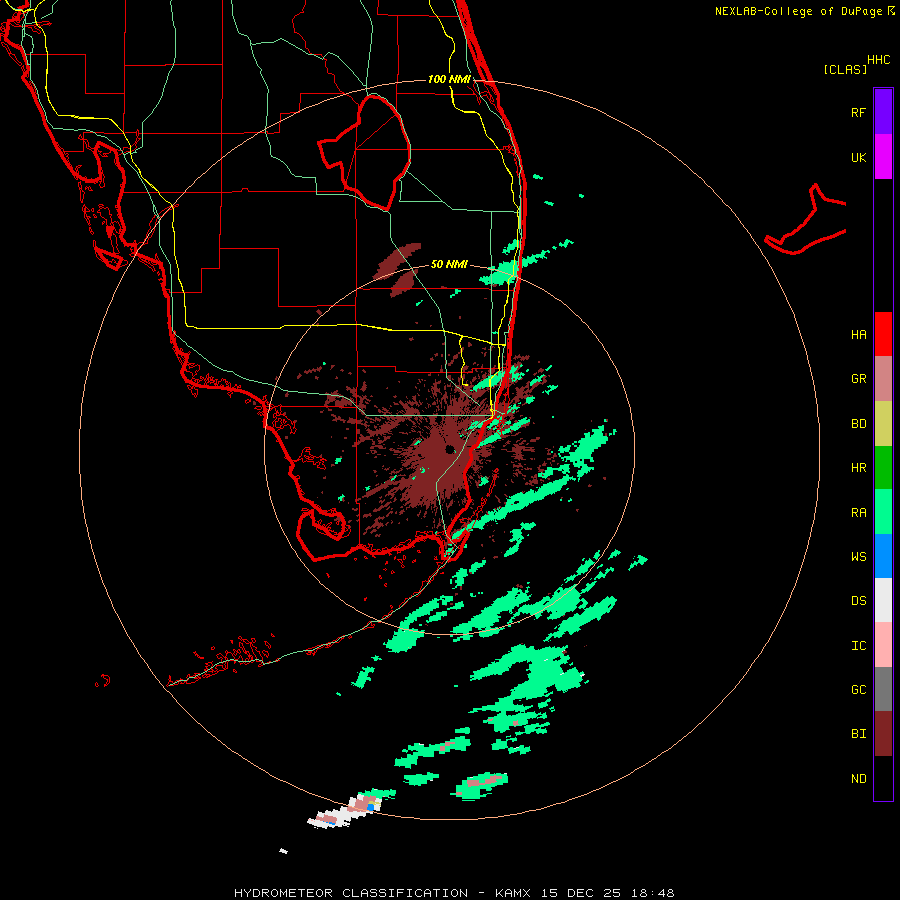Screen dimensions: 900x900
Task: Click the WS legend label
Action: tap(858, 556)
